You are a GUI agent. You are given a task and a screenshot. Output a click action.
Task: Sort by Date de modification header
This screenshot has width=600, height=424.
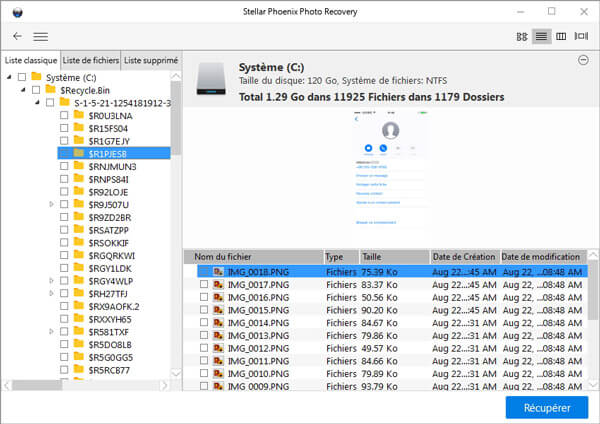(x=543, y=257)
